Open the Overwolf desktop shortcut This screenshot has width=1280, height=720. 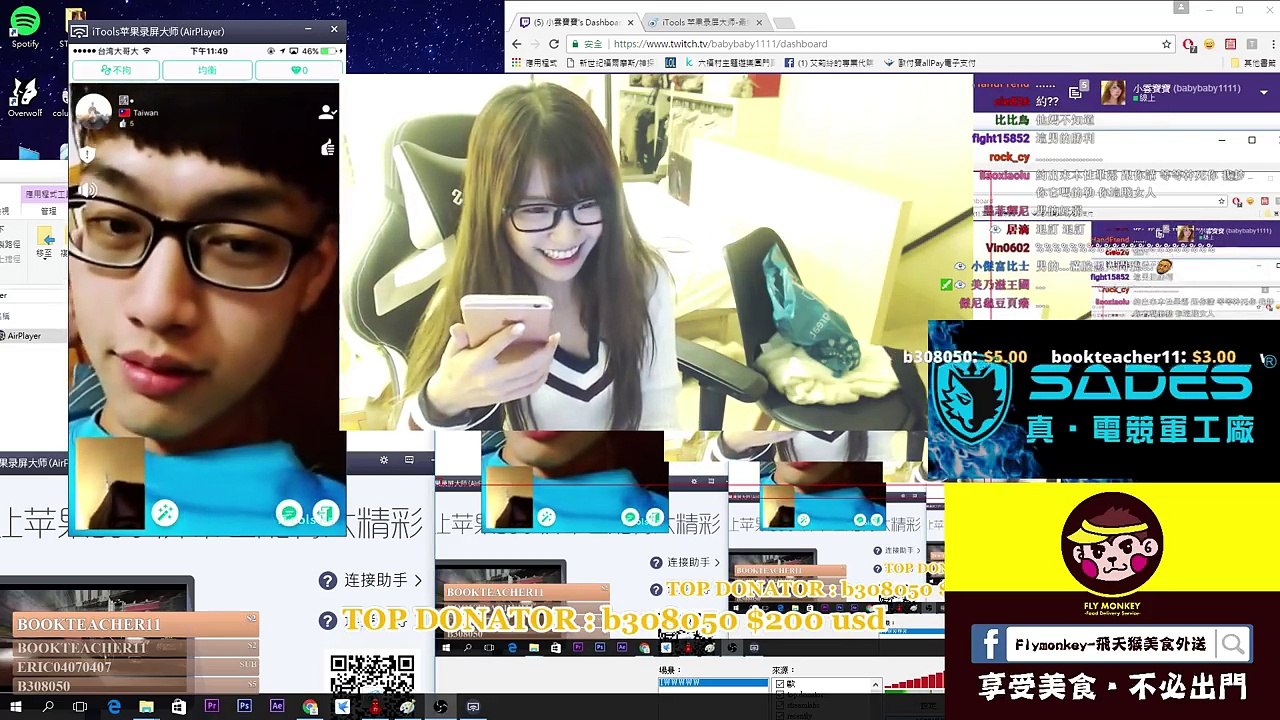point(25,97)
